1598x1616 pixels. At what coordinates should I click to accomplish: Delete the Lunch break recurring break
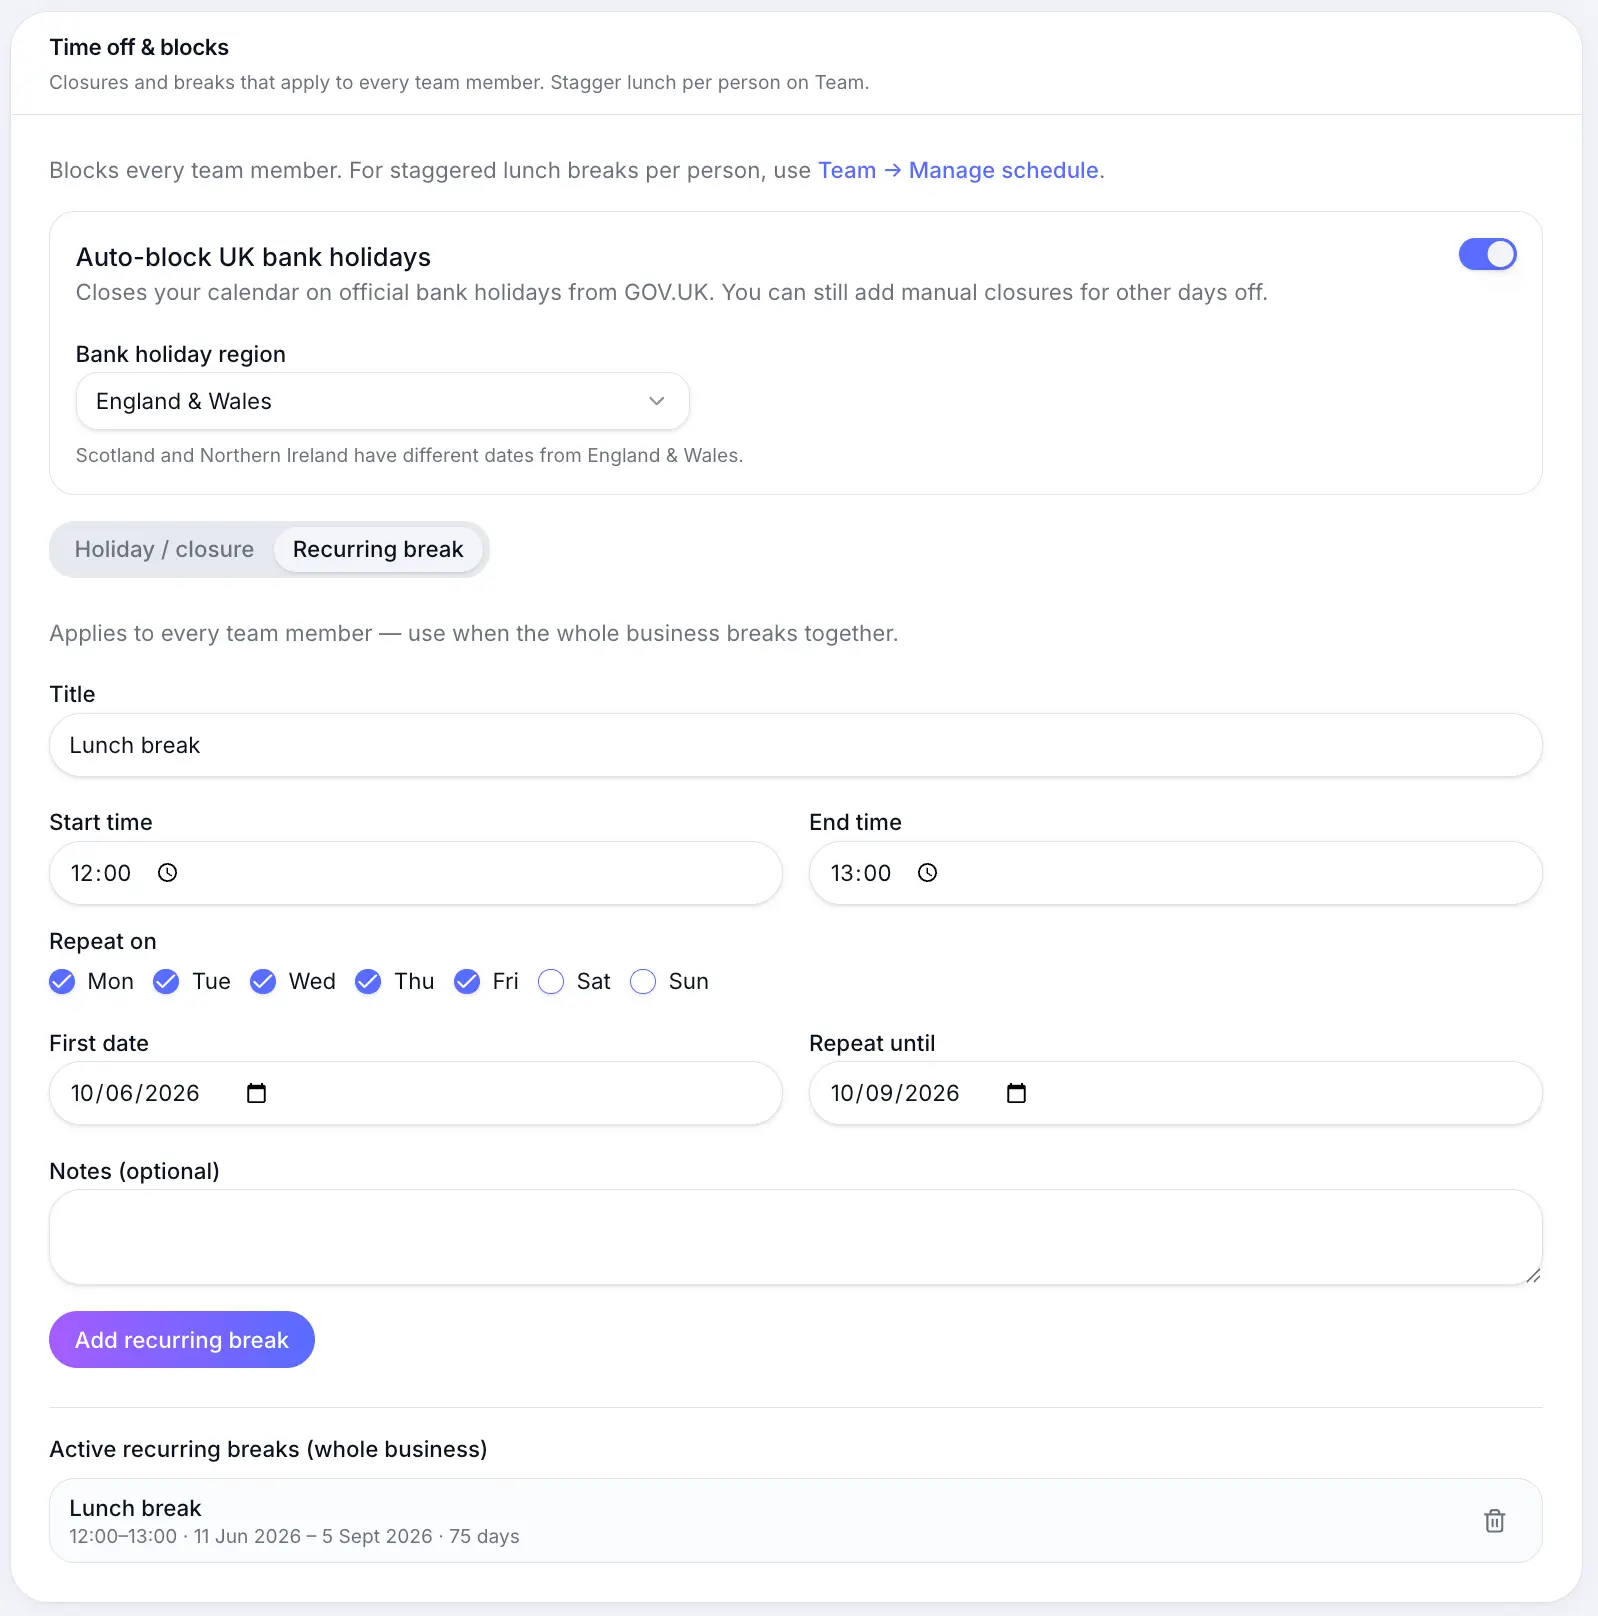click(1494, 1521)
